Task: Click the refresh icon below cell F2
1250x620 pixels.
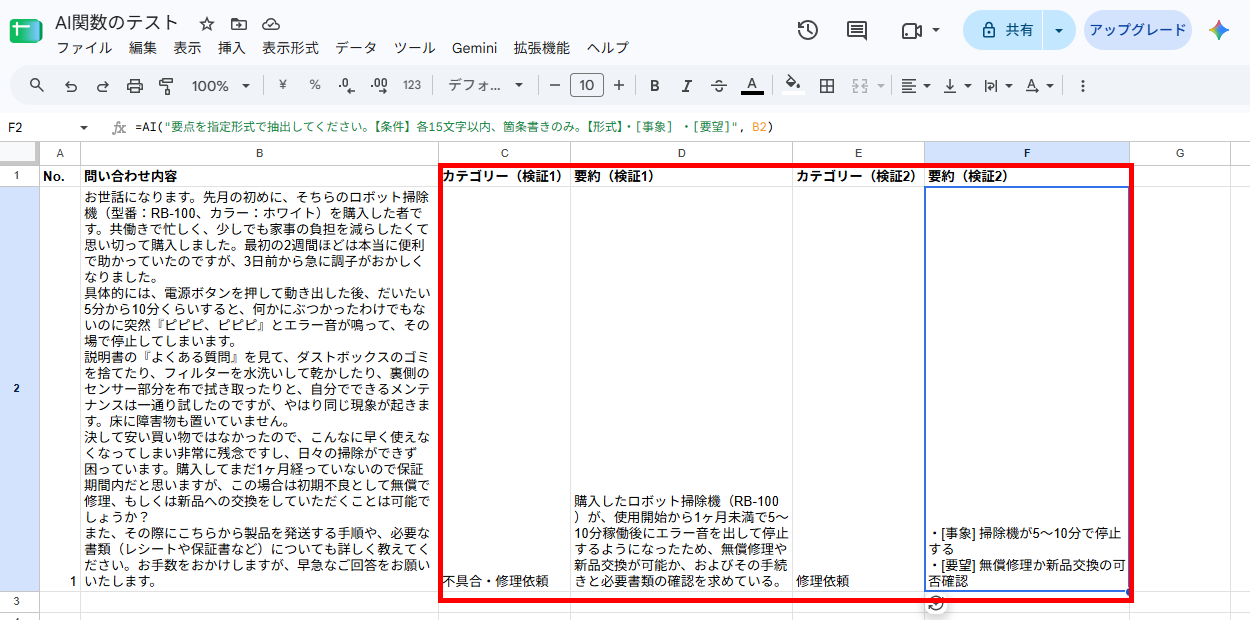Action: (936, 602)
